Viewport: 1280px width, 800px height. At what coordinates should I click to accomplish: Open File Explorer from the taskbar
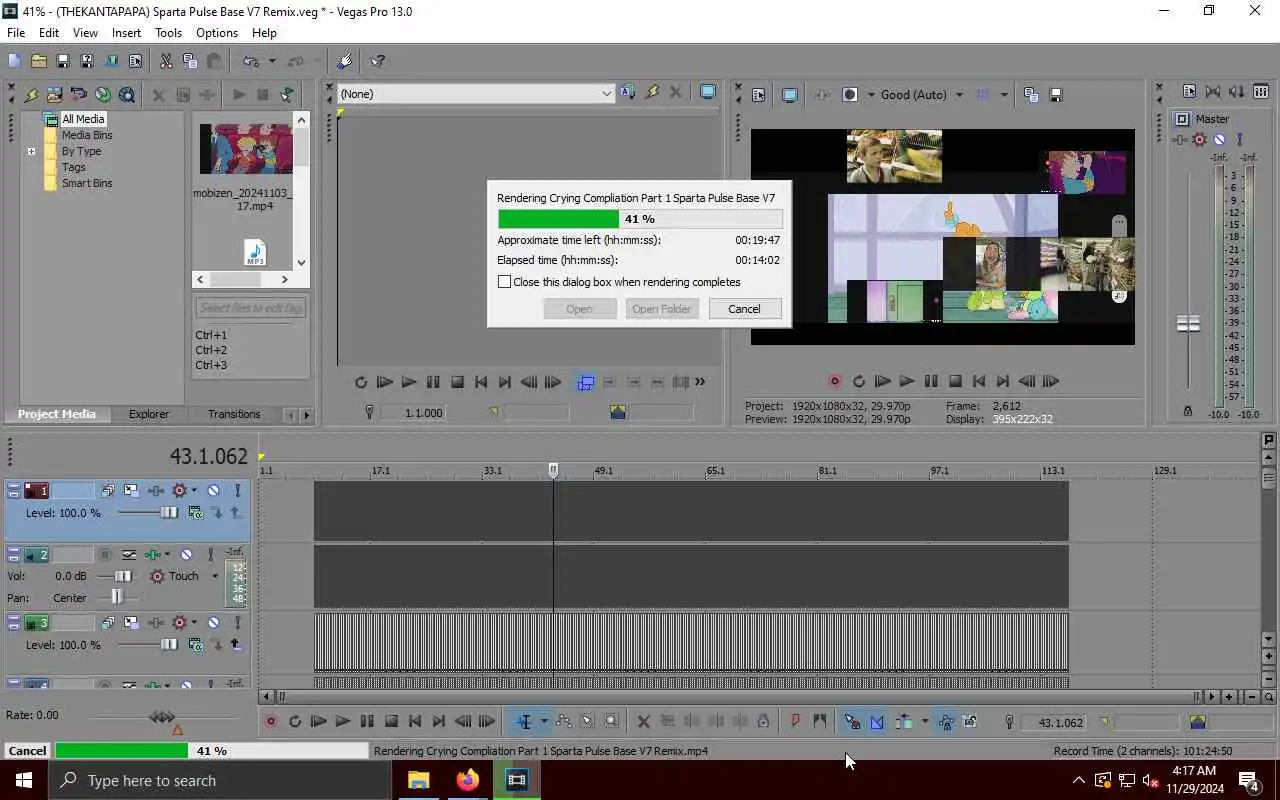pyautogui.click(x=419, y=780)
